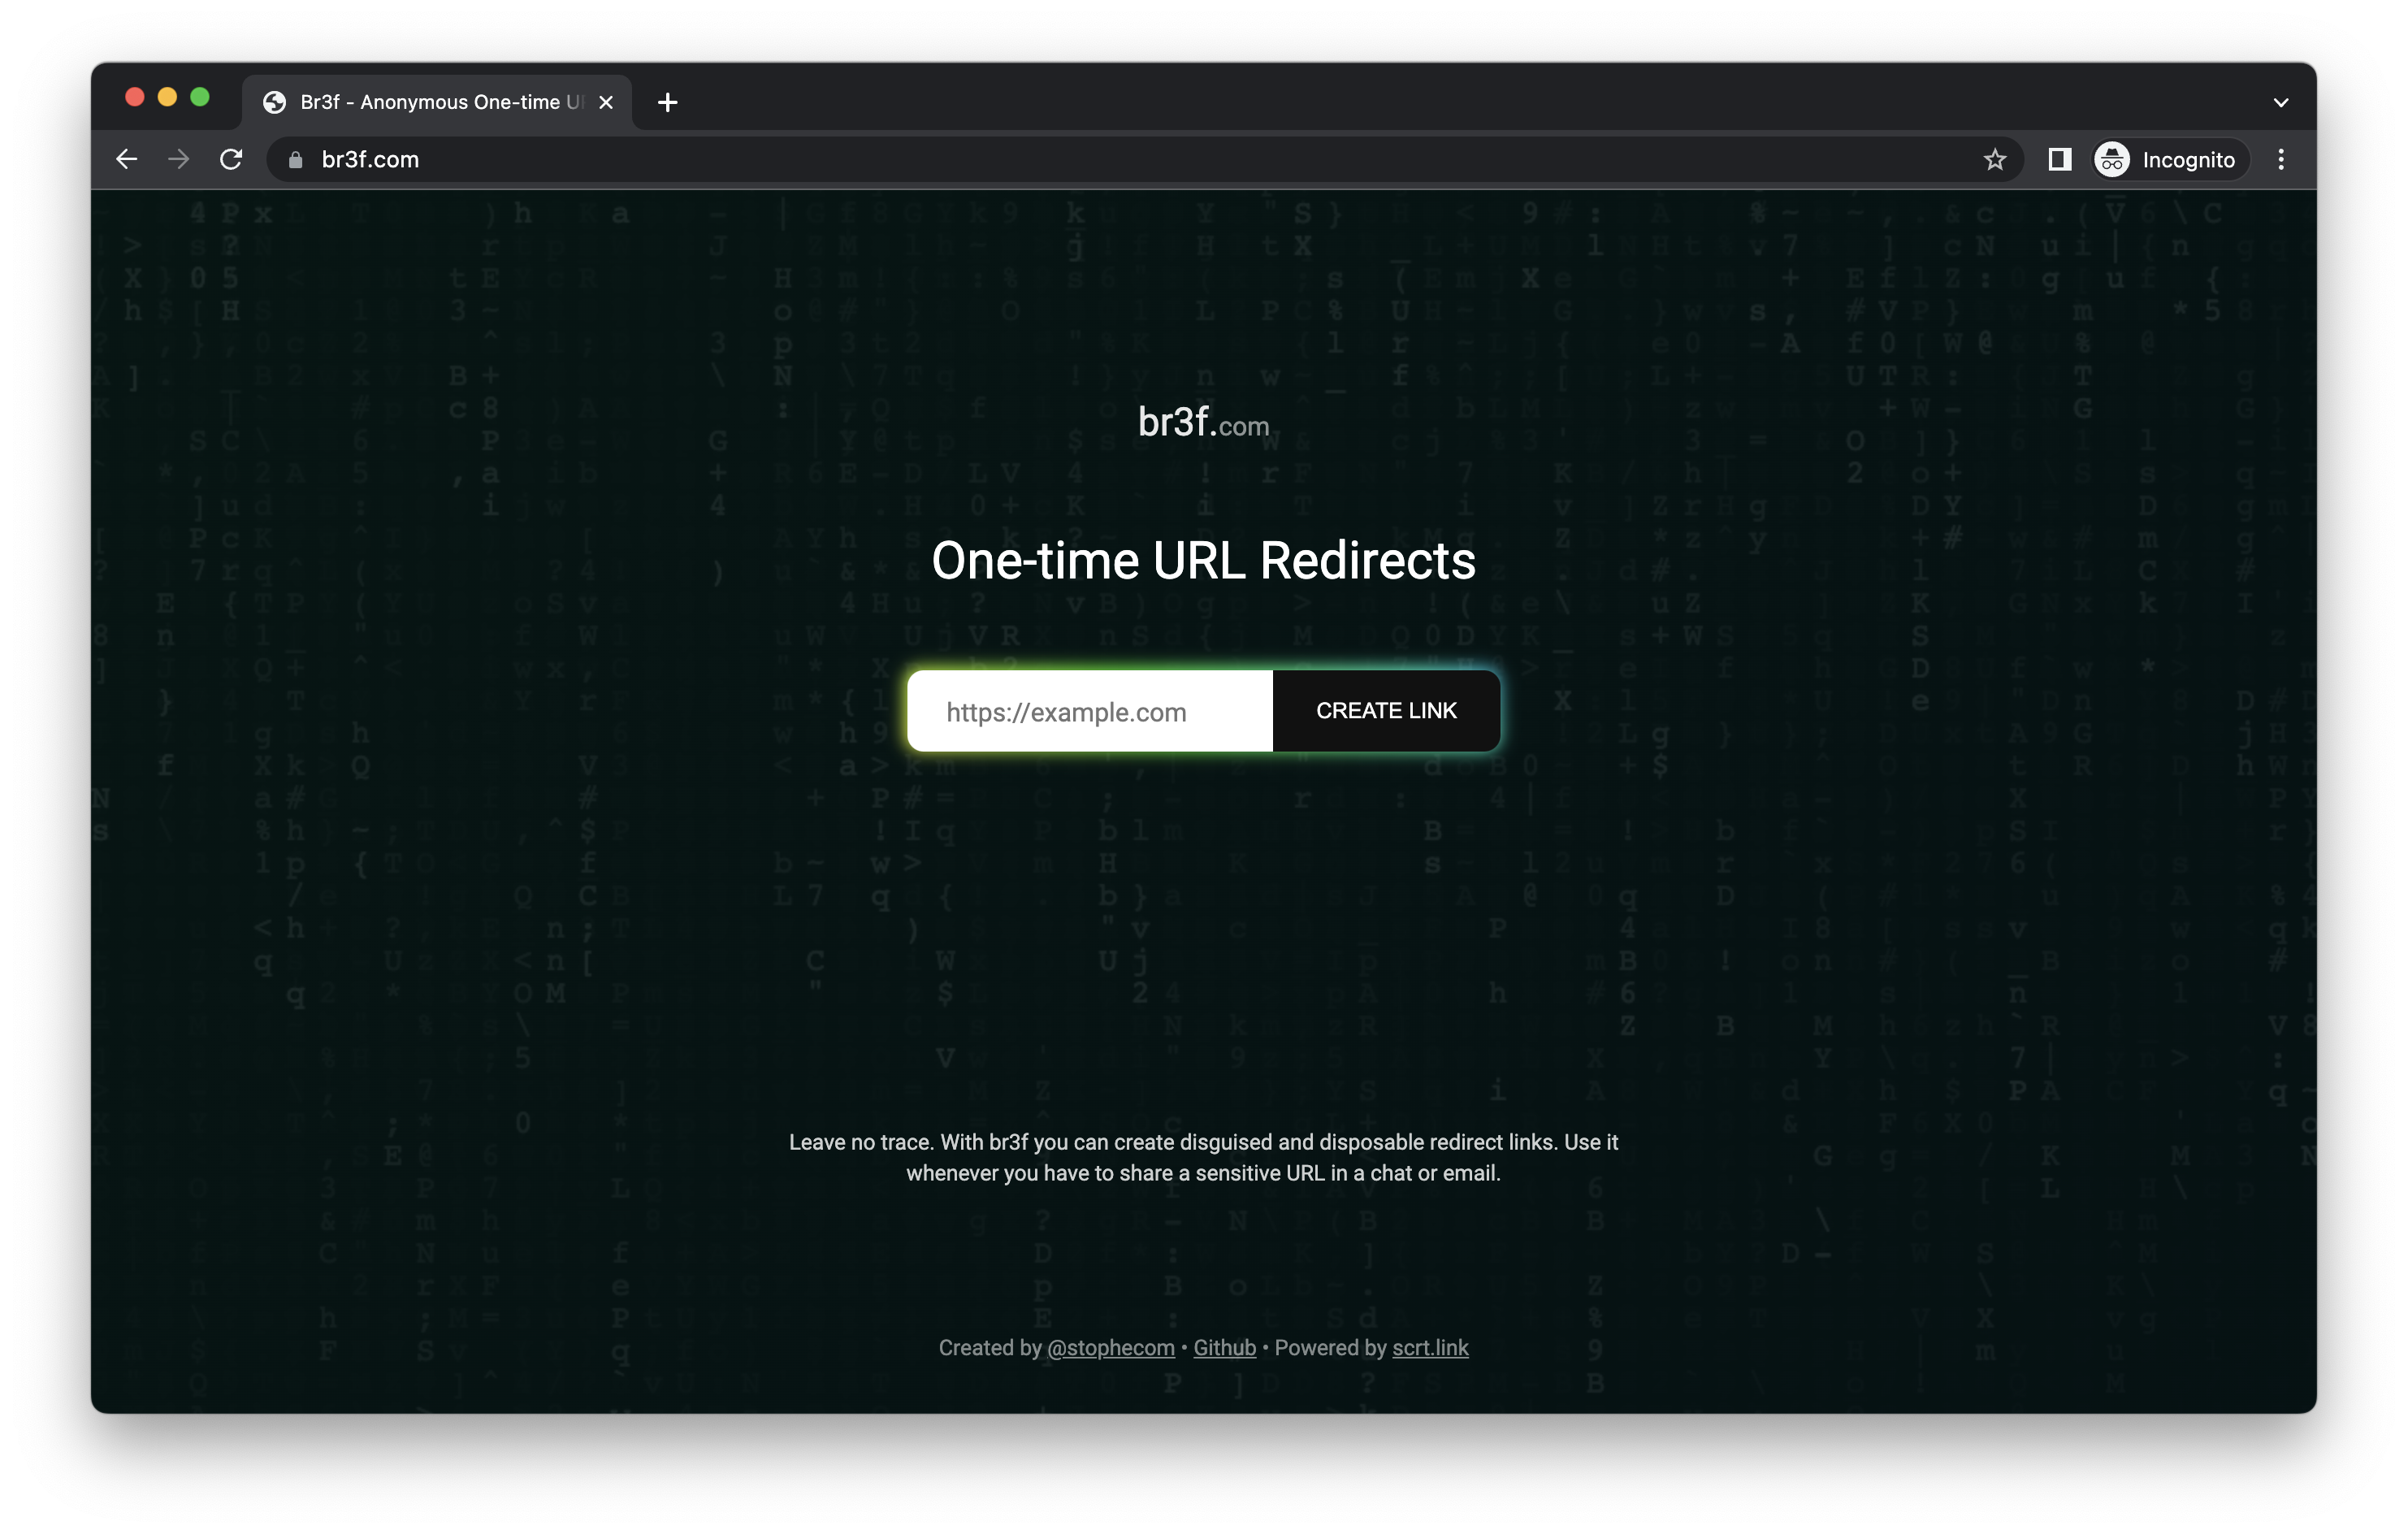Minimize window with the yellow button

click(167, 97)
